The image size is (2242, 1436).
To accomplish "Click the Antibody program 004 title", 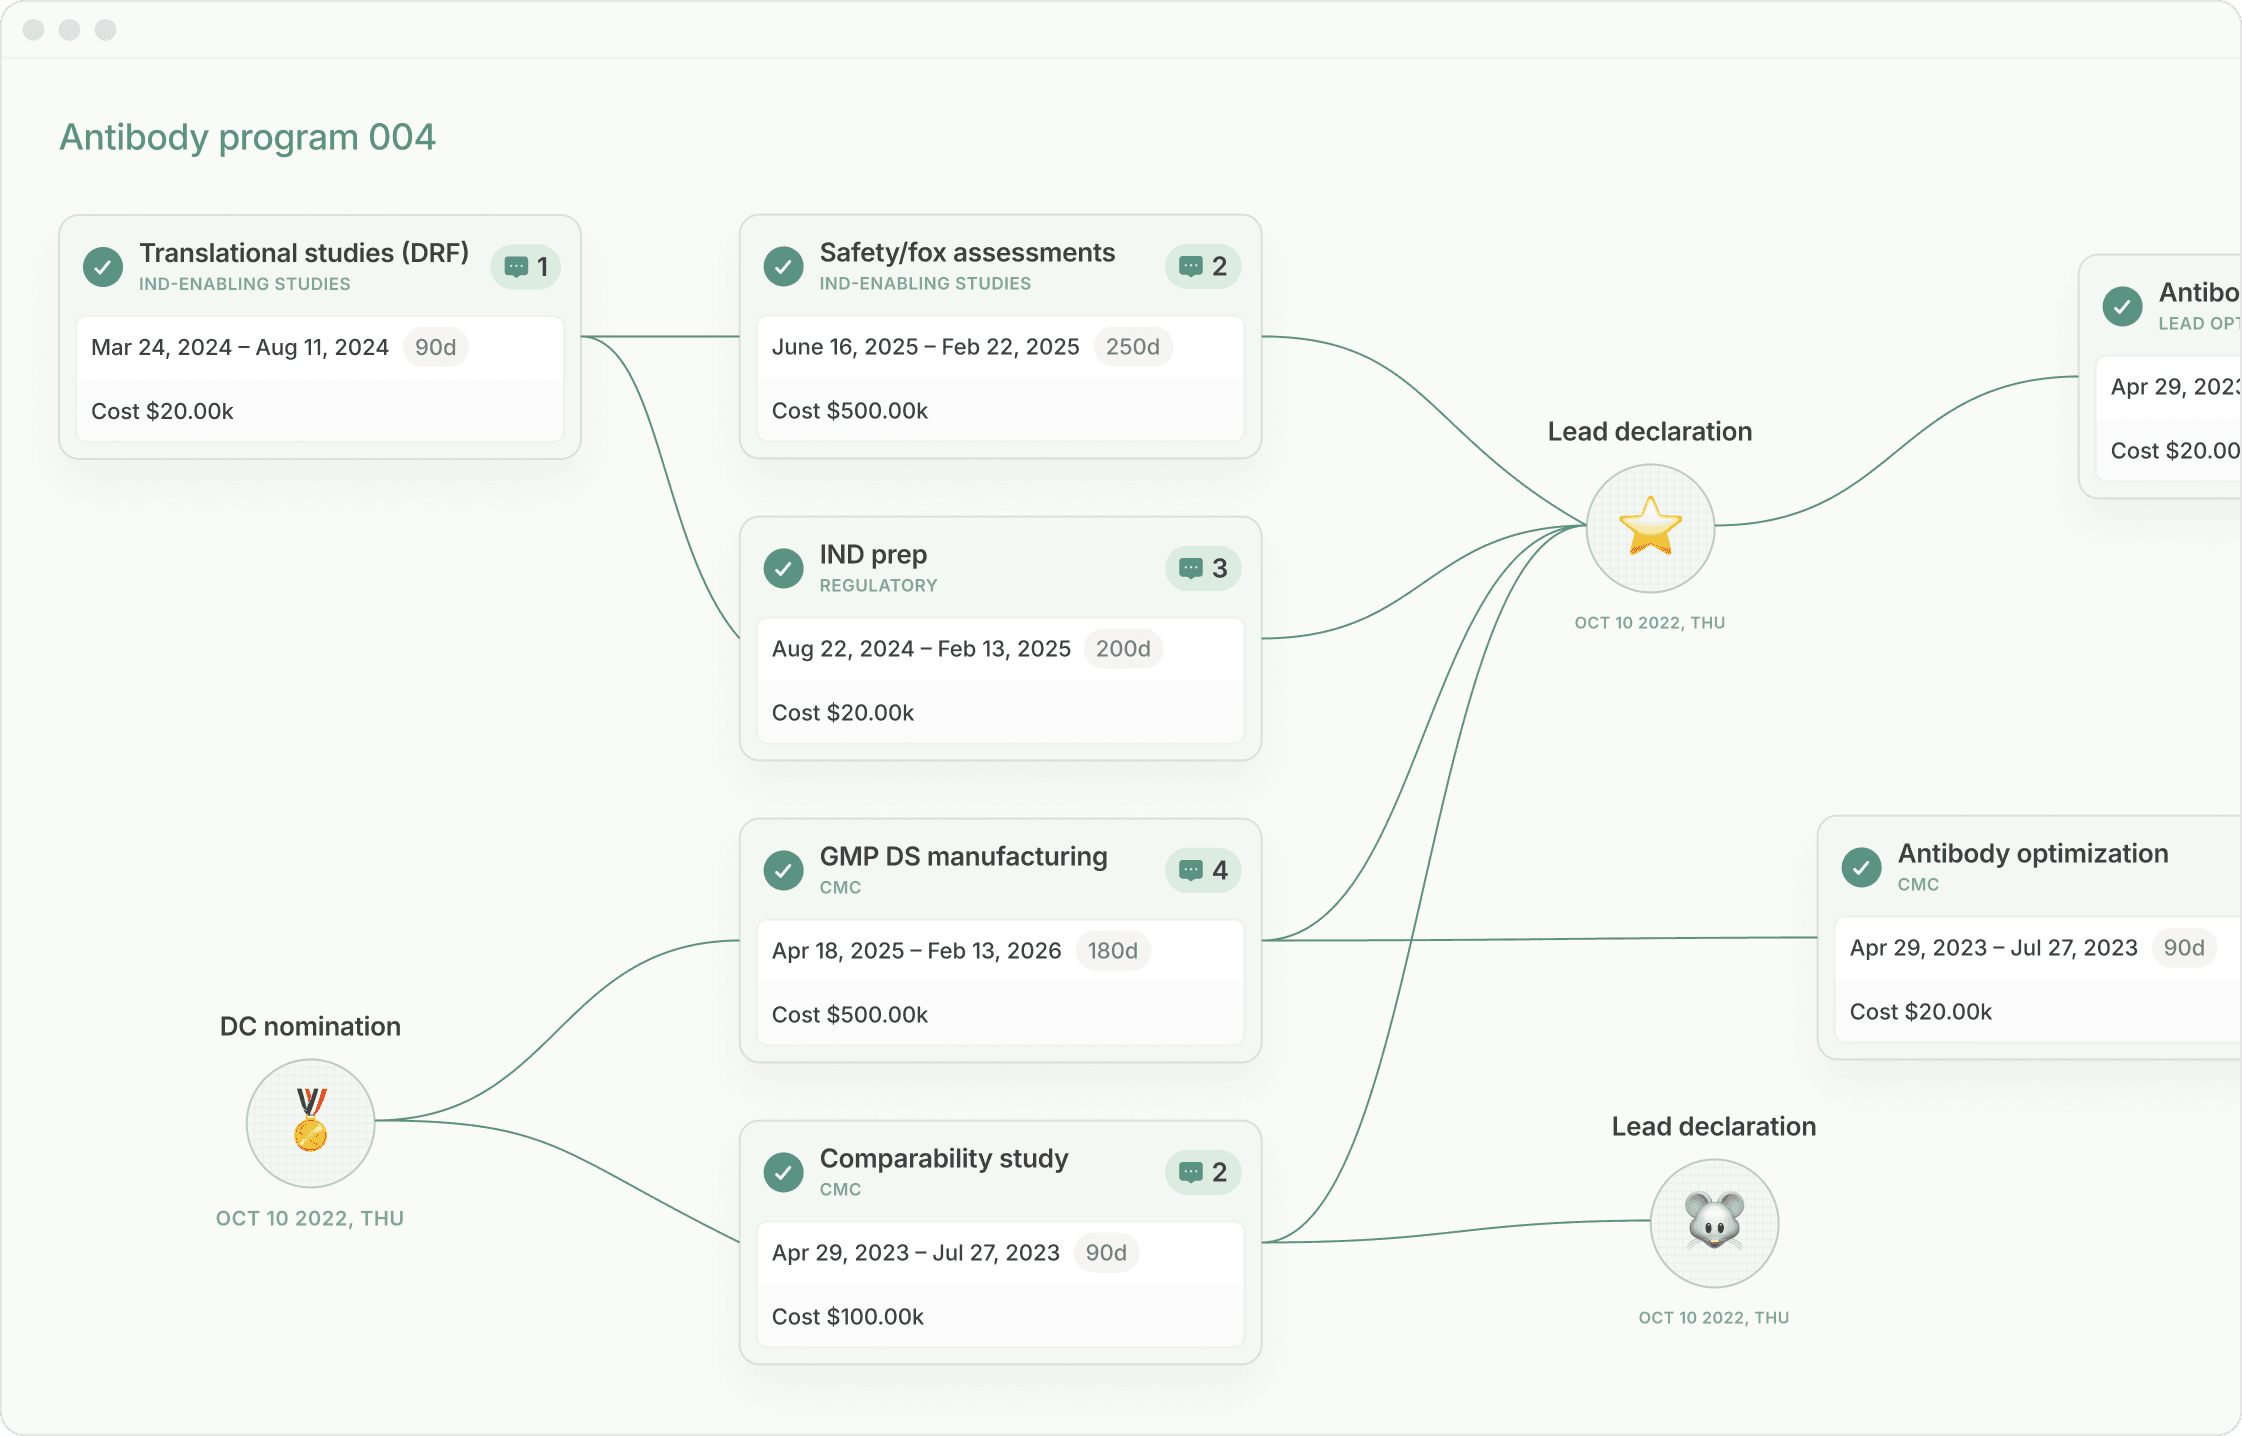I will point(247,137).
